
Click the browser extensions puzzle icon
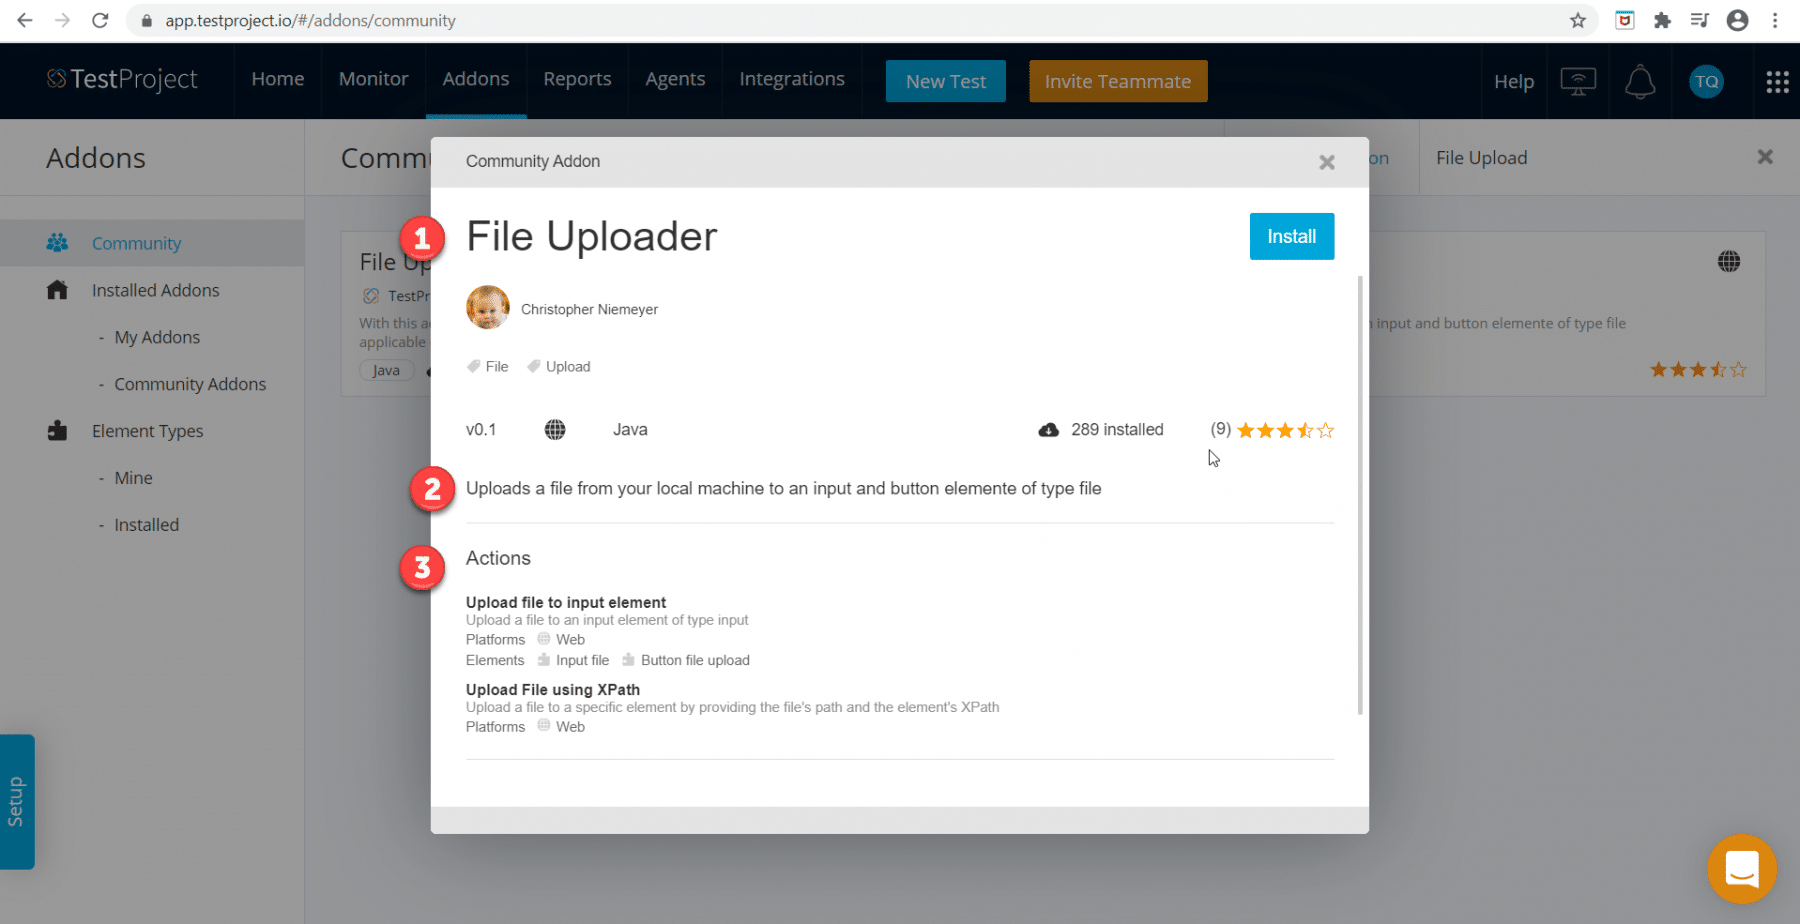point(1662,20)
